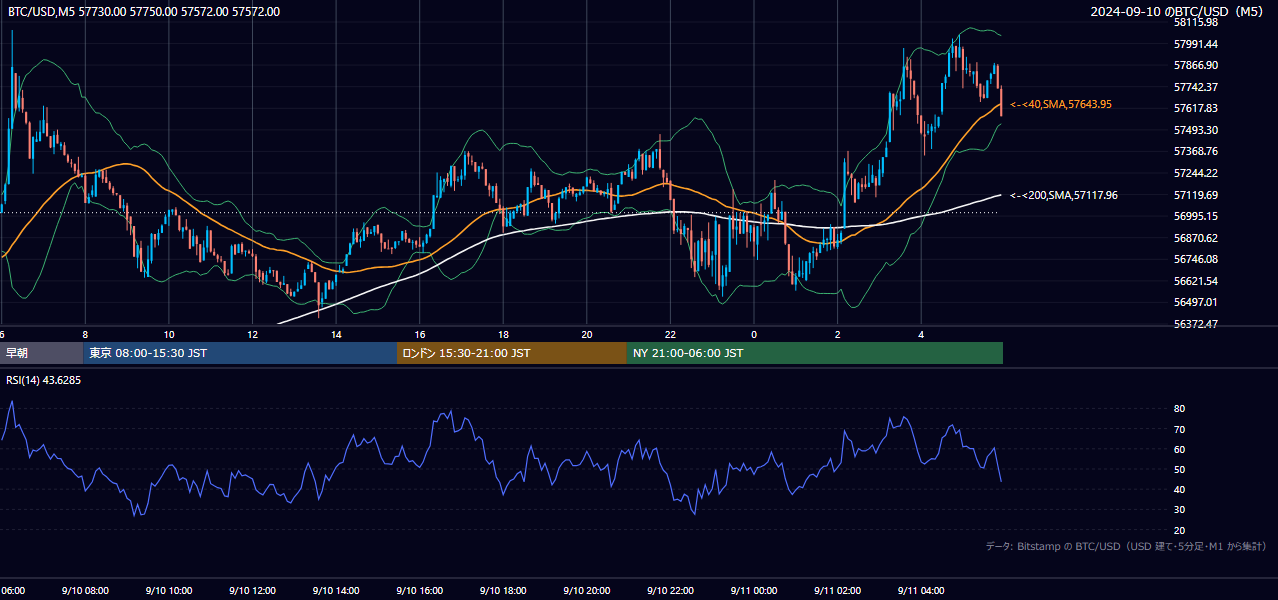Click hour tick 14 under price chart
Viewport: 1278px width, 600px height.
click(336, 335)
